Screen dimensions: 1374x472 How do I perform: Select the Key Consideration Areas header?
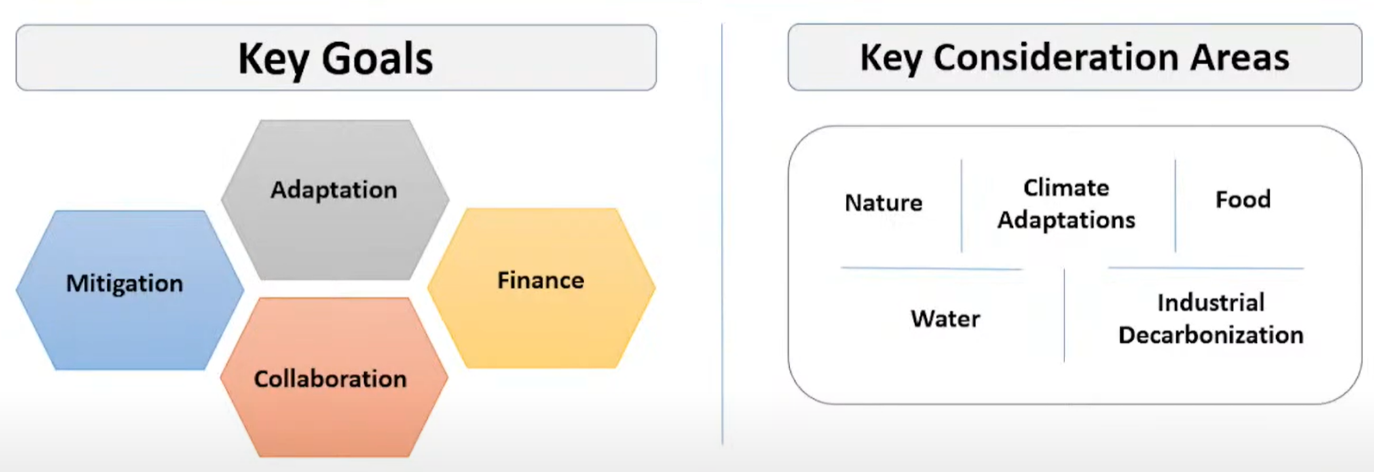point(1074,58)
